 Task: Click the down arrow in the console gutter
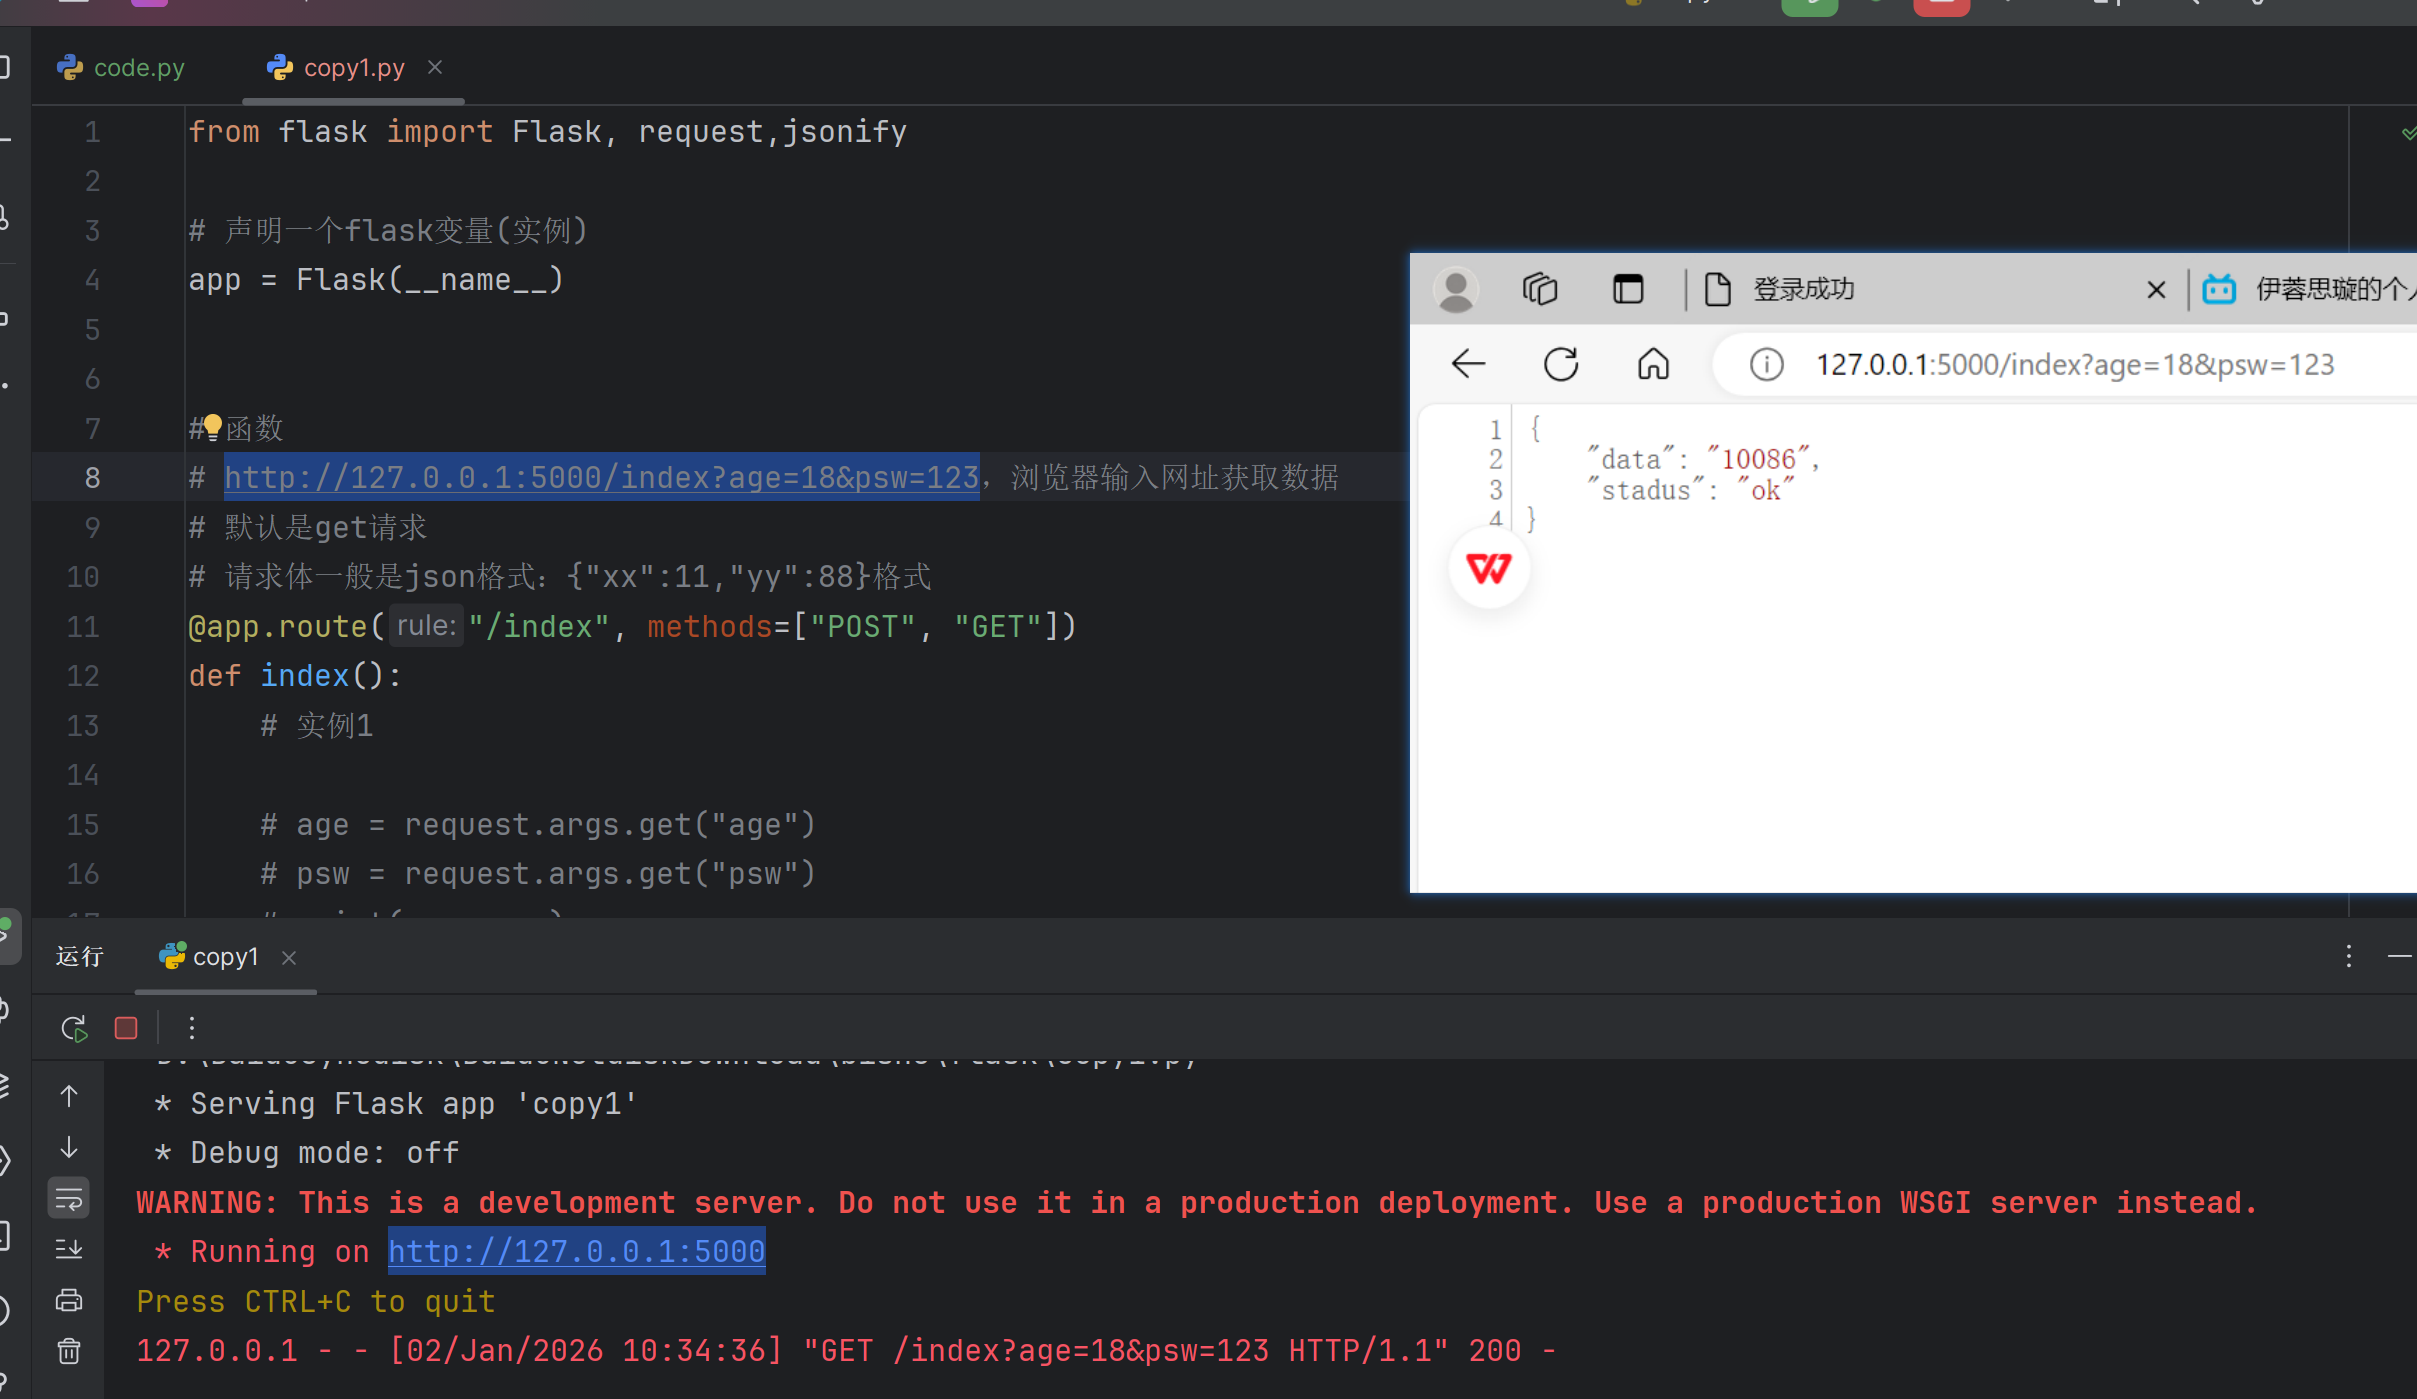[69, 1147]
